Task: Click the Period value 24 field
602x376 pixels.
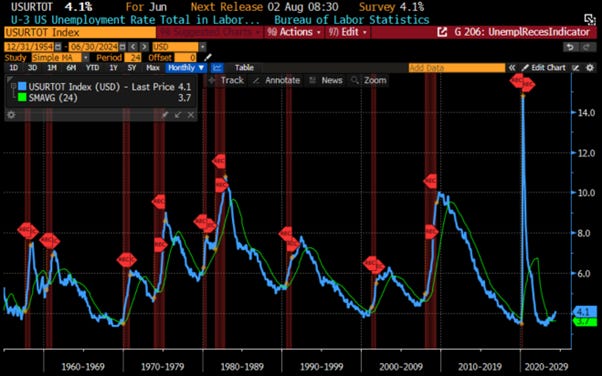Action: click(x=134, y=58)
